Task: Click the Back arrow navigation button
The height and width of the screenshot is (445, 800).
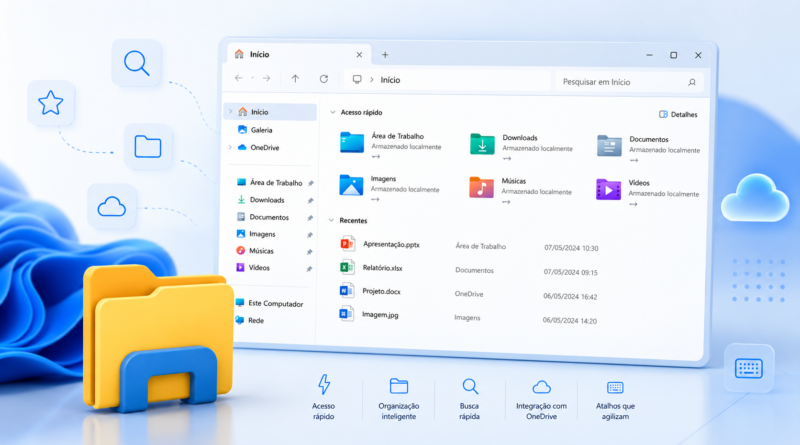Action: (239, 78)
